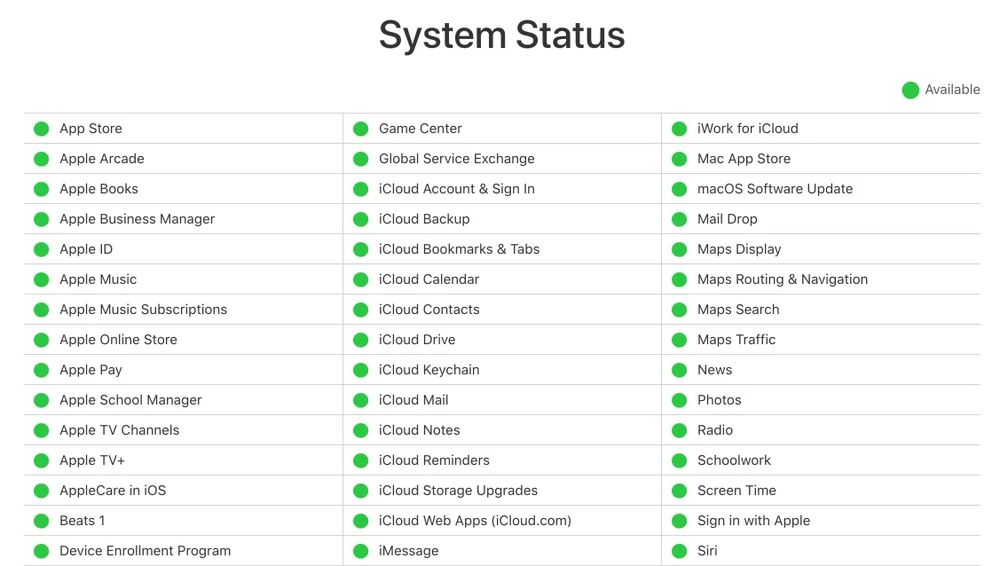
Task: Select the Apple Arcade service entry
Action: [102, 159]
